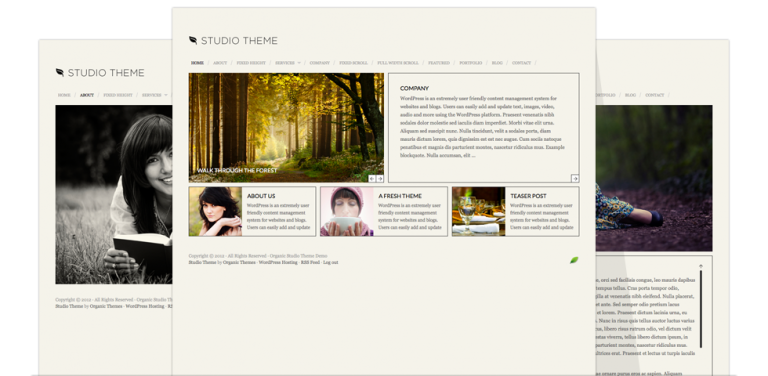768x376 pixels.
Task: Advance the forest slider with right arrow
Action: tap(380, 179)
